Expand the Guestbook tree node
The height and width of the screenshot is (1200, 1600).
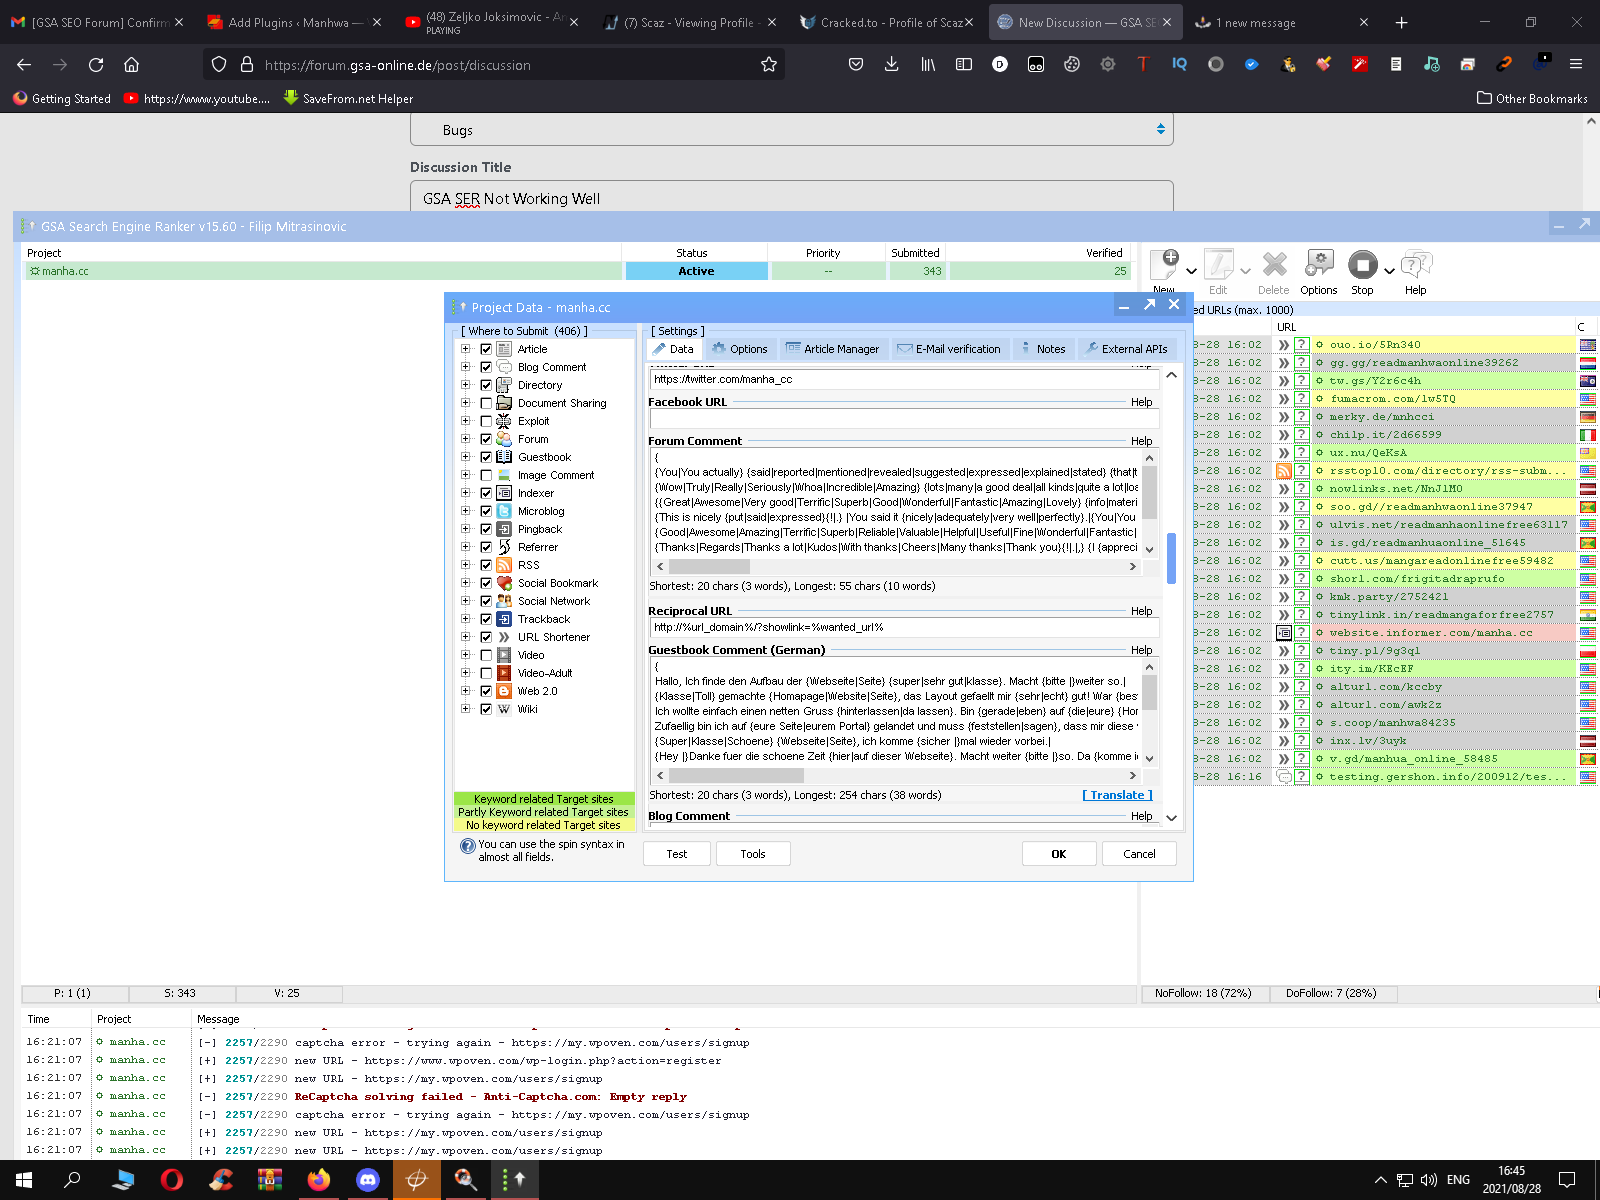coord(465,457)
